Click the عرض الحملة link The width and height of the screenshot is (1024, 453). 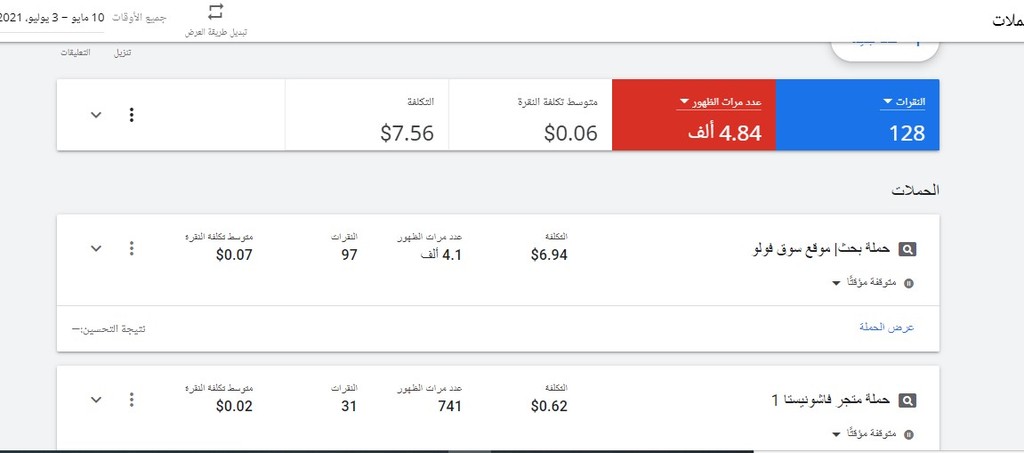point(886,328)
